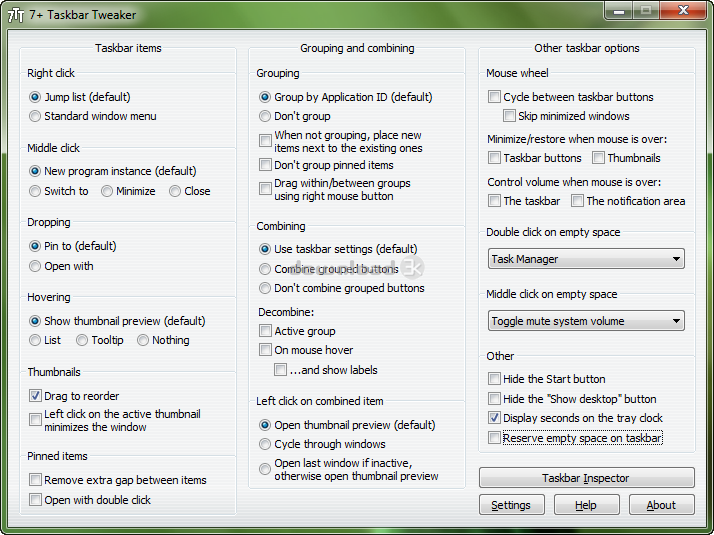
Task: Click the 7+ Taskbar Tweaker title icon
Action: 17,15
